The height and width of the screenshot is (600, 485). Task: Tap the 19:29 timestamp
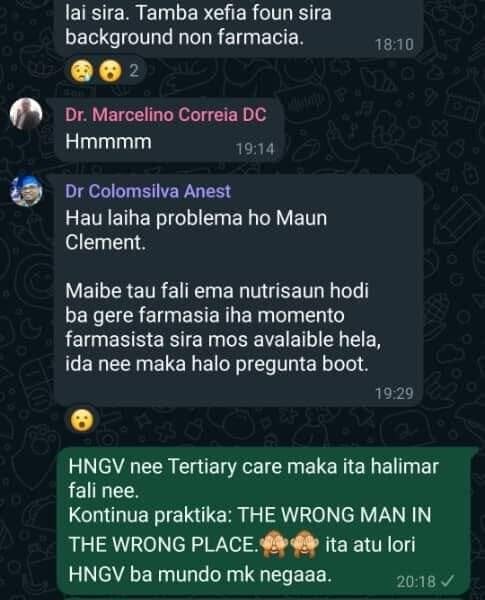tap(394, 393)
